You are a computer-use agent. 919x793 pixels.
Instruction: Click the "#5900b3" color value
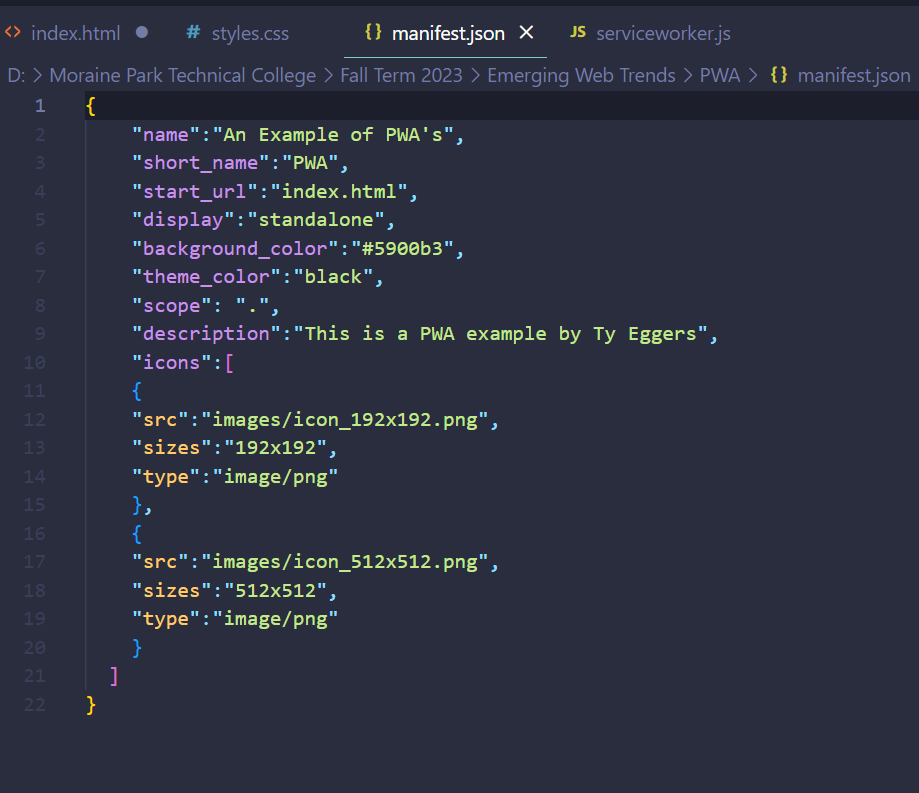click(402, 249)
